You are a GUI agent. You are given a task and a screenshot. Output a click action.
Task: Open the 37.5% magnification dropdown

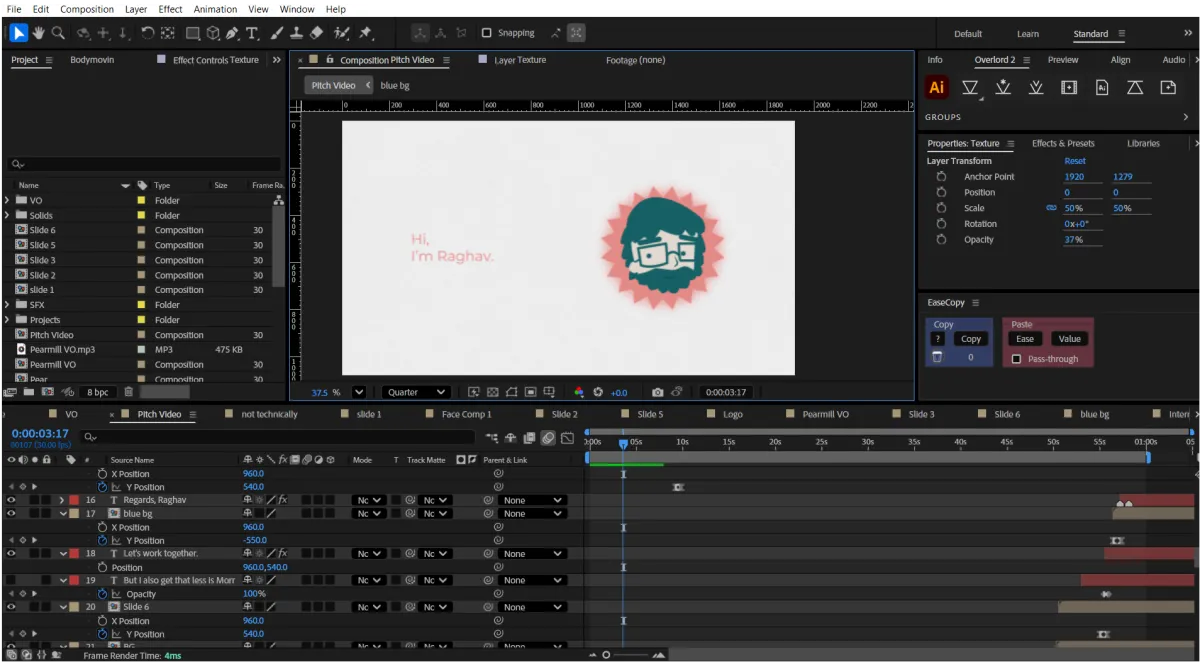tap(358, 391)
